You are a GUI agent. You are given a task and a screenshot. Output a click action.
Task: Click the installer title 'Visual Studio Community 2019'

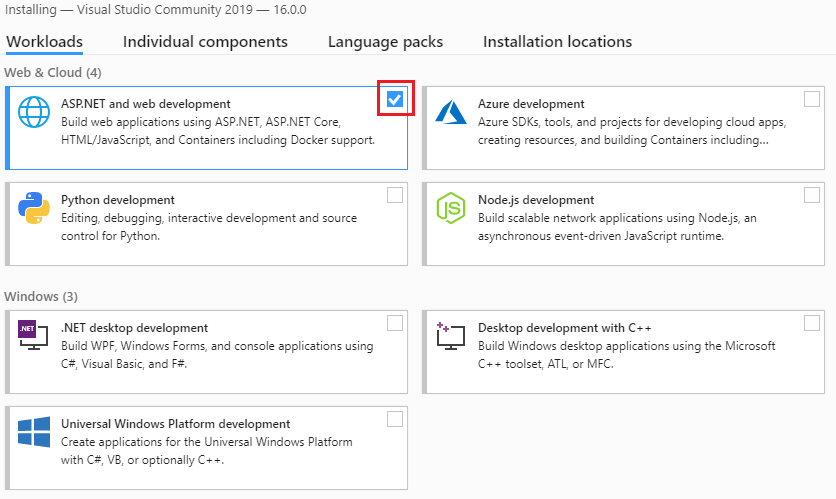tap(165, 10)
